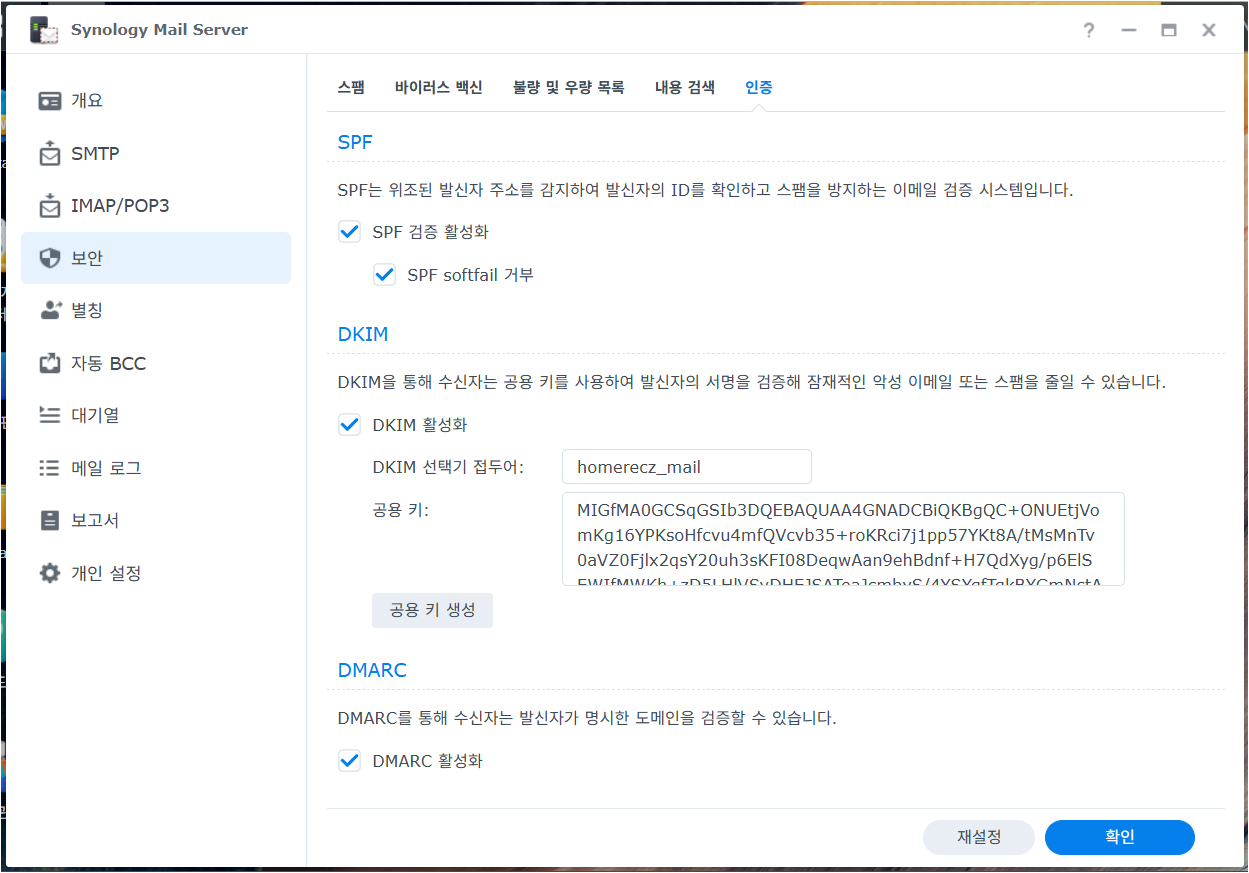Disable DMARC 활성화

[349, 760]
